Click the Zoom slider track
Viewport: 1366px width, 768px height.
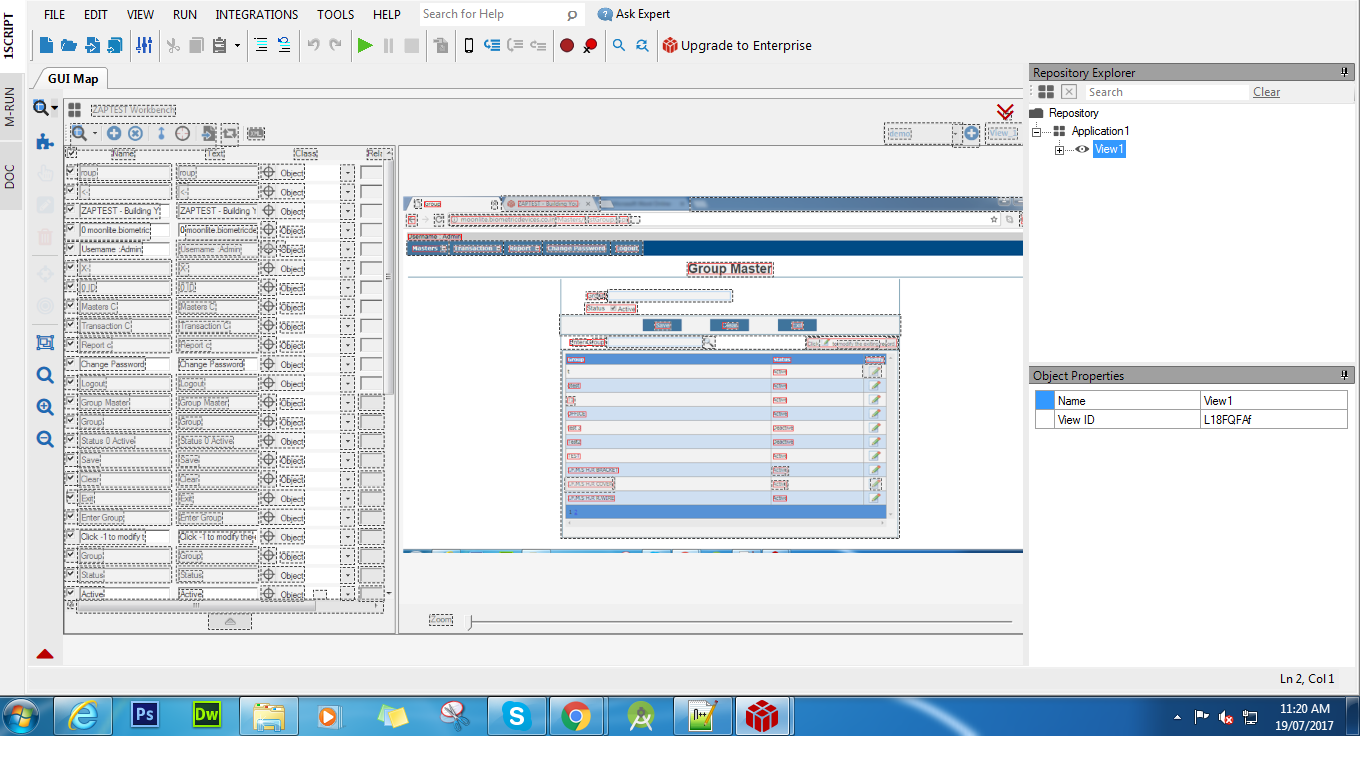[x=741, y=622]
